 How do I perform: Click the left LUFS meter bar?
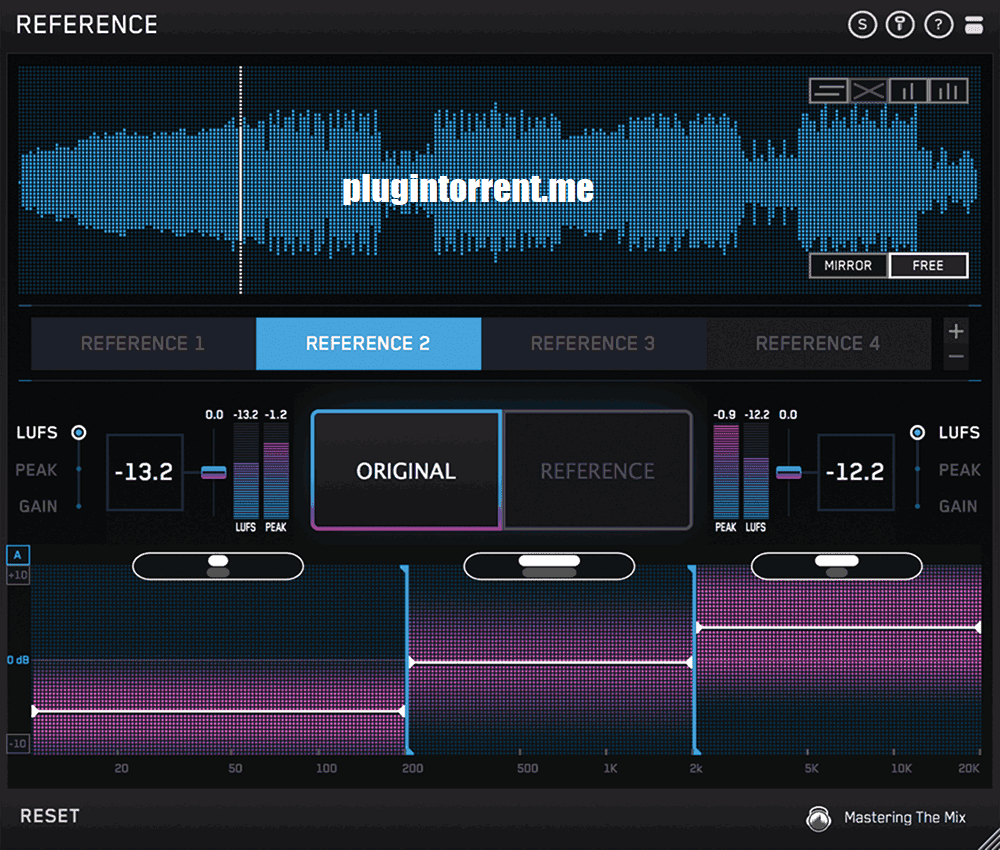tap(246, 471)
